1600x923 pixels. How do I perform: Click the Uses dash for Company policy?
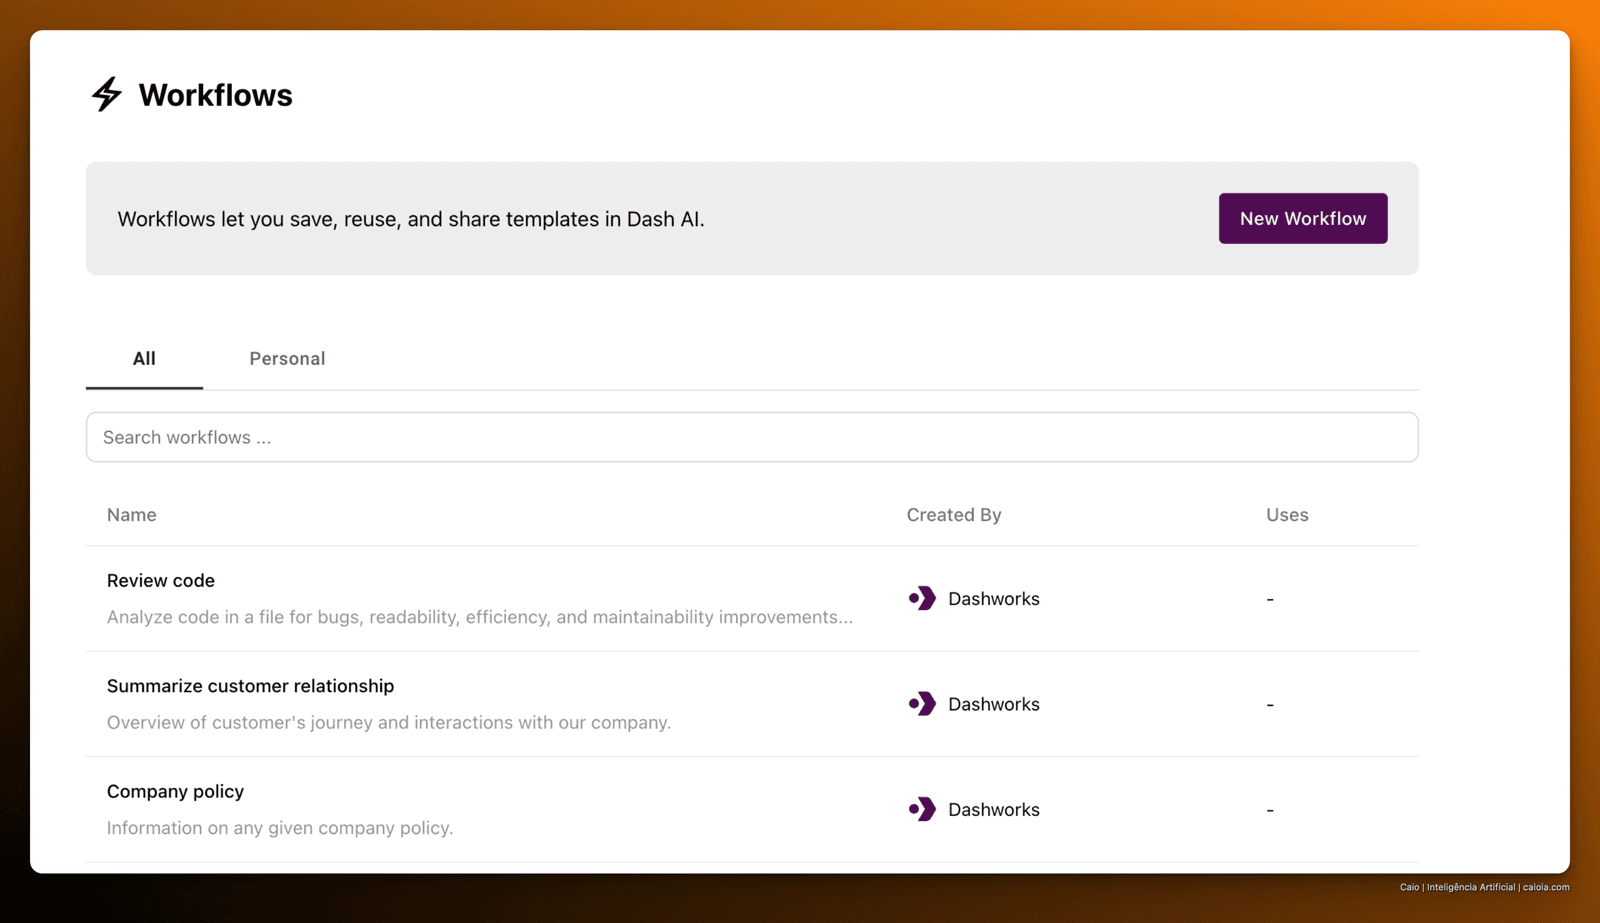(x=1270, y=810)
